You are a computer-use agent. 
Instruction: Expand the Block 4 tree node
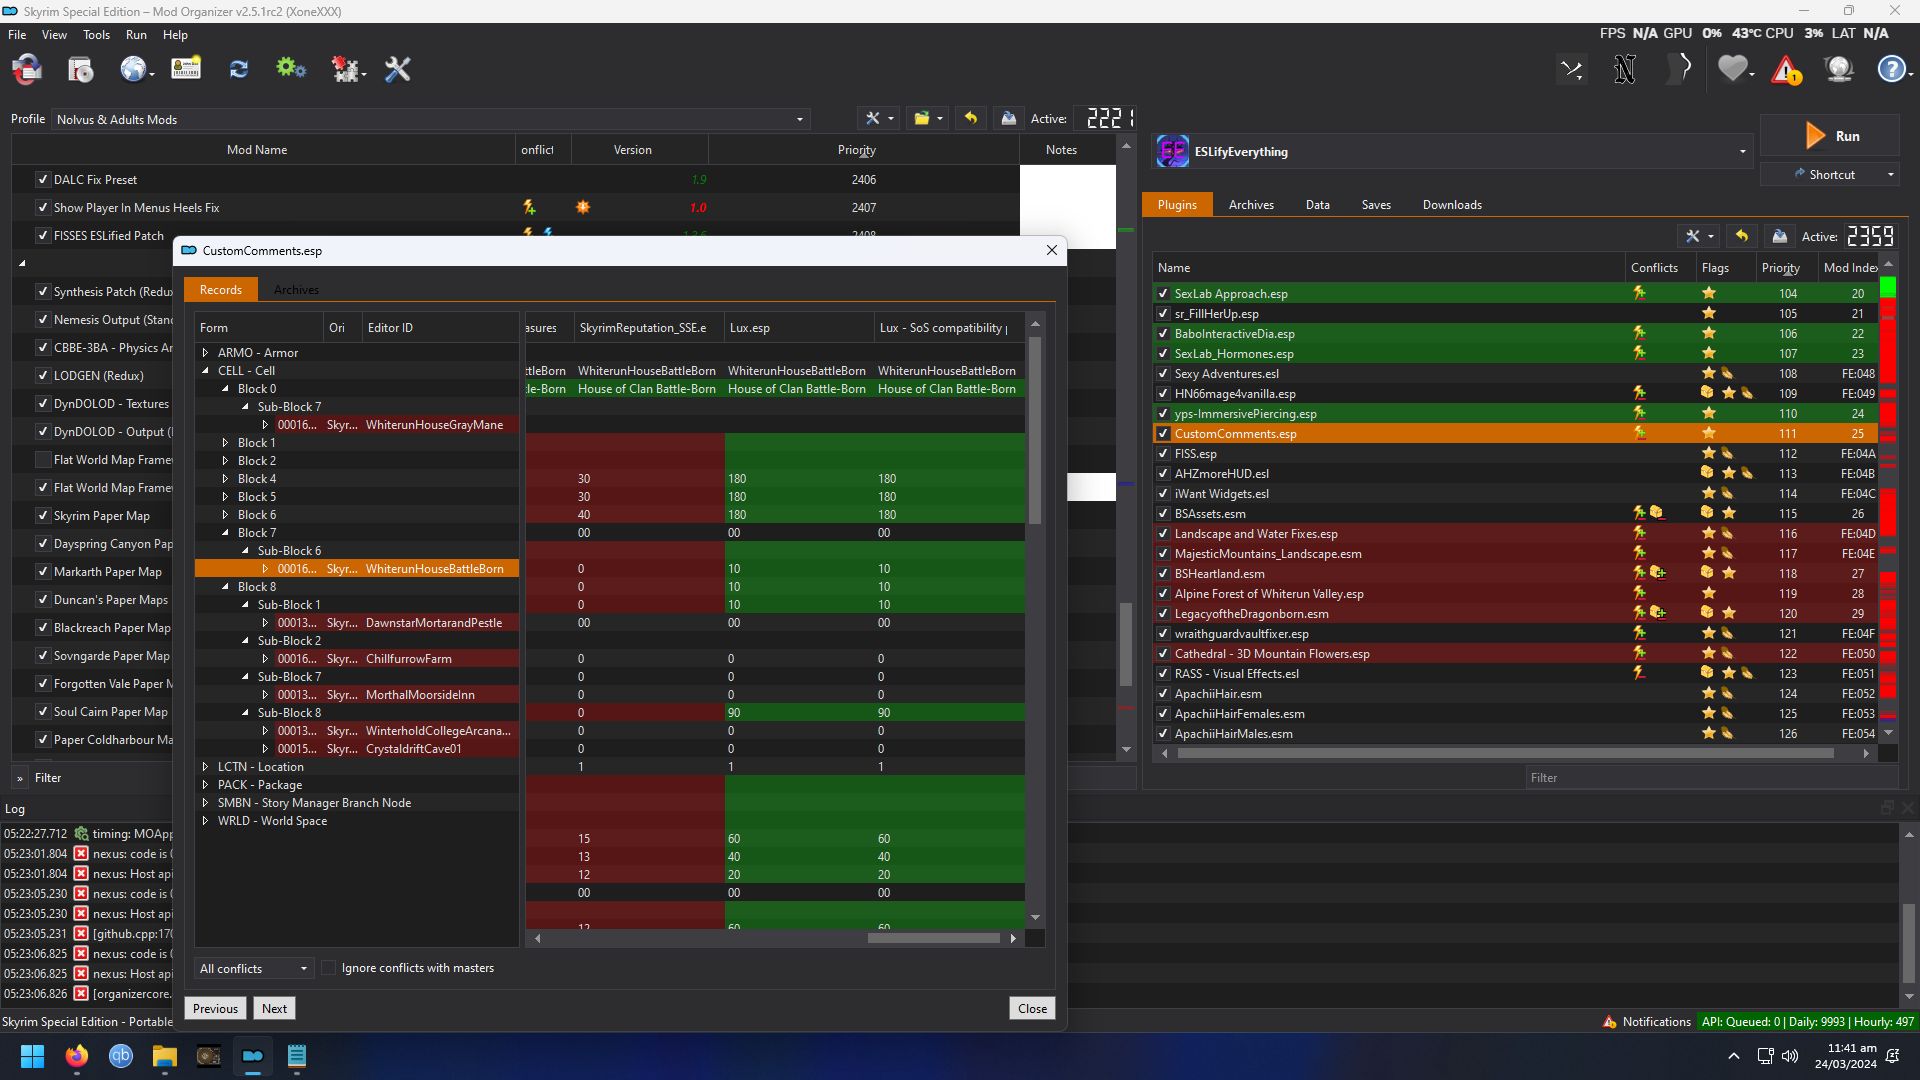coord(226,479)
